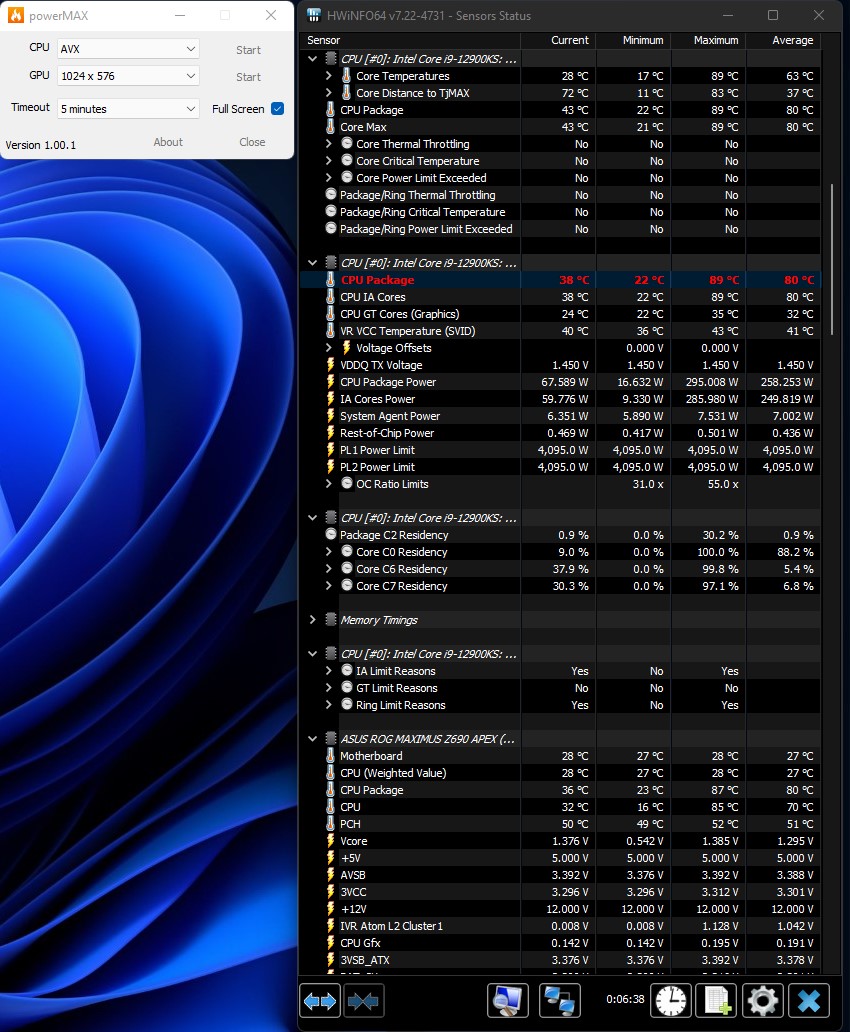Screen dimensions: 850x1032
Task: Click the collapse arrows icon in HWiNFO toolbar
Action: tap(363, 1001)
